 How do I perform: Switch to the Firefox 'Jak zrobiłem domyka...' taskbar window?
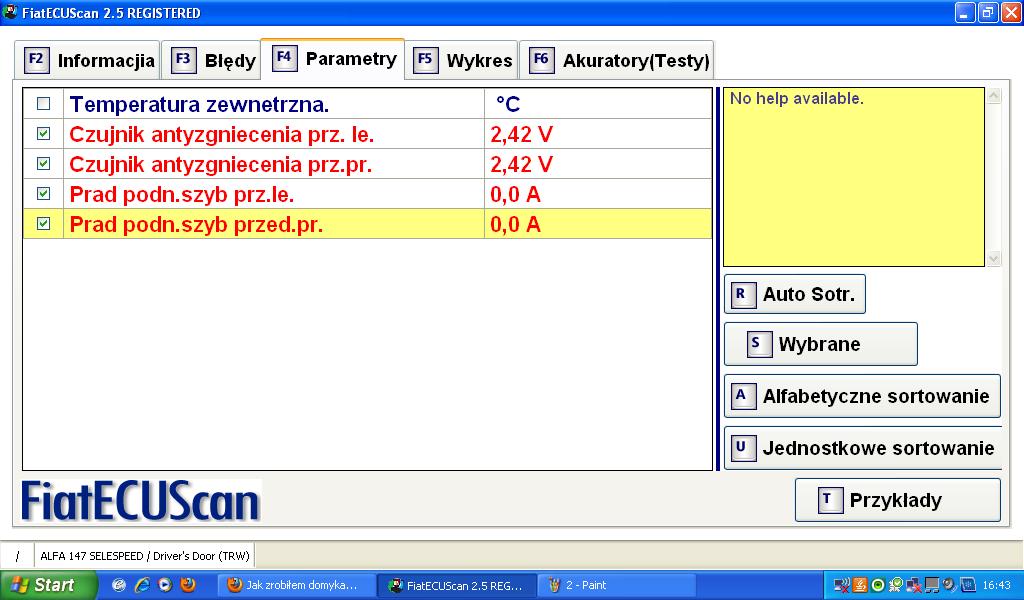tap(296, 585)
